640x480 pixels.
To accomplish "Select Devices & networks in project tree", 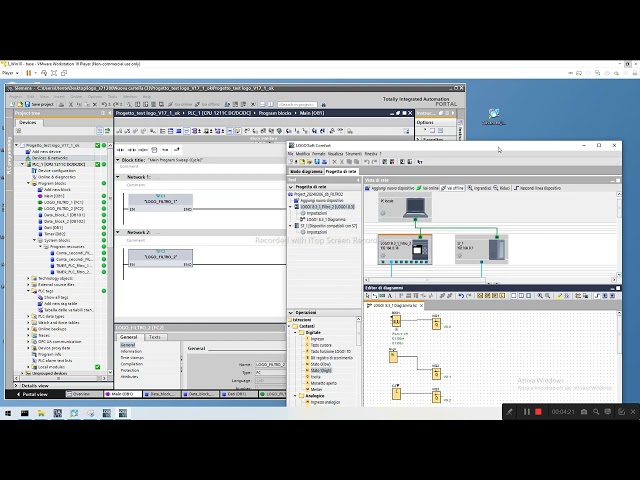I will pos(49,158).
